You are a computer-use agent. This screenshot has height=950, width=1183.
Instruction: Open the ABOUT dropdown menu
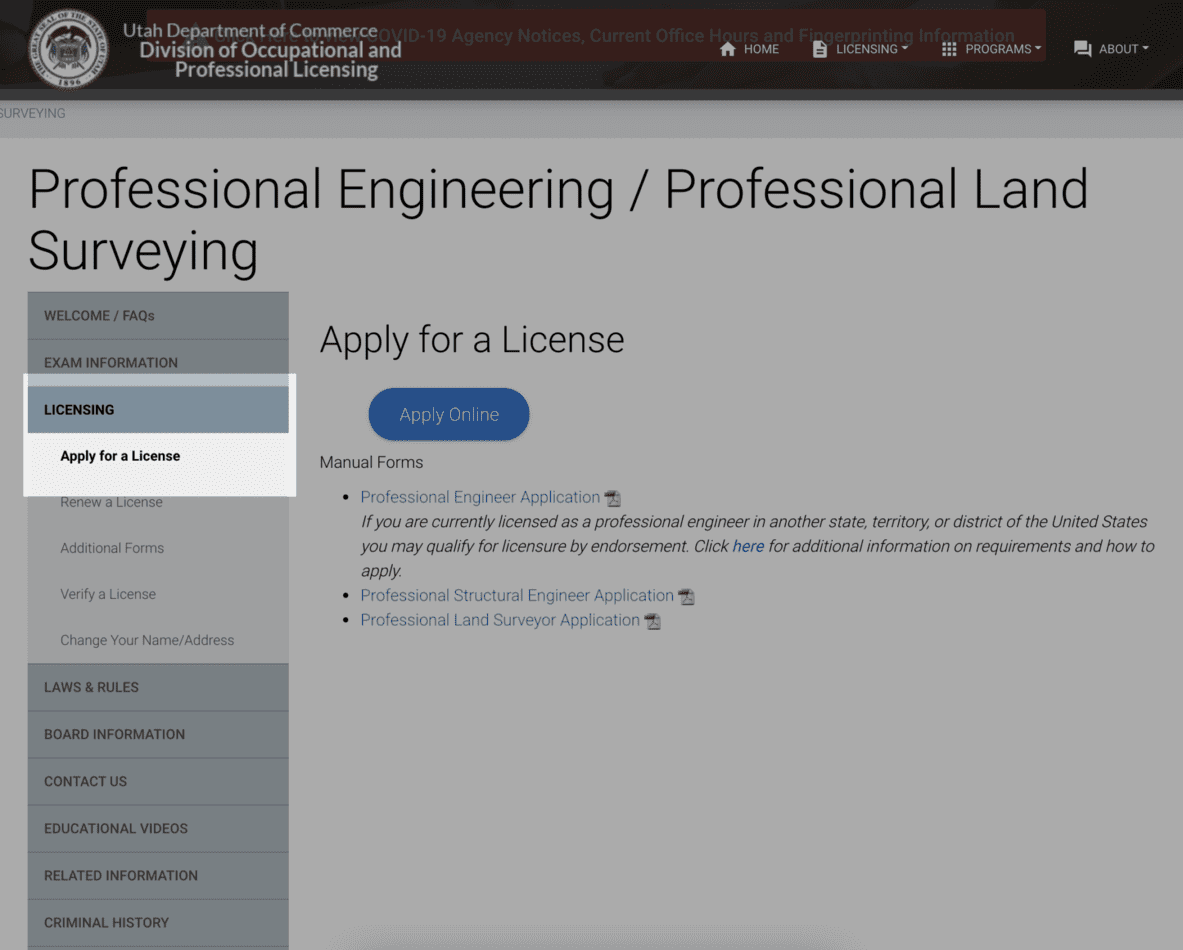[1116, 48]
